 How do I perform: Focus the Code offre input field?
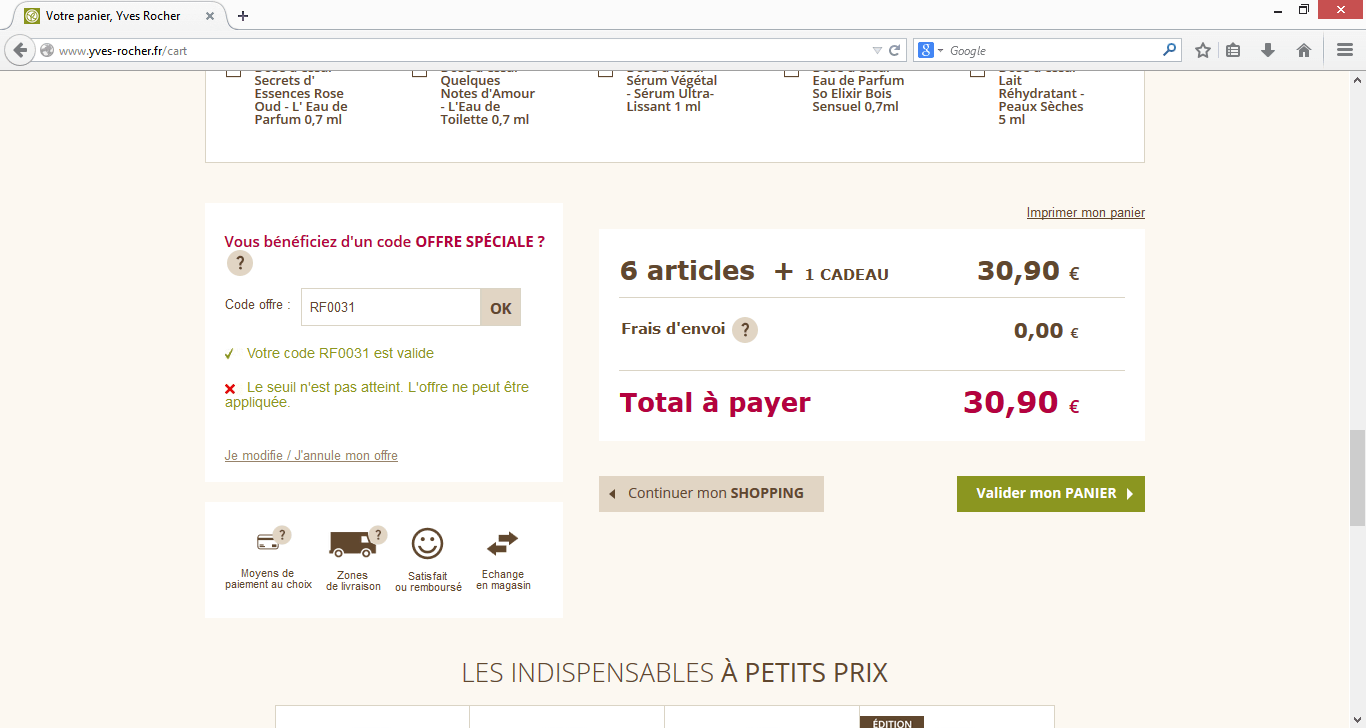390,308
